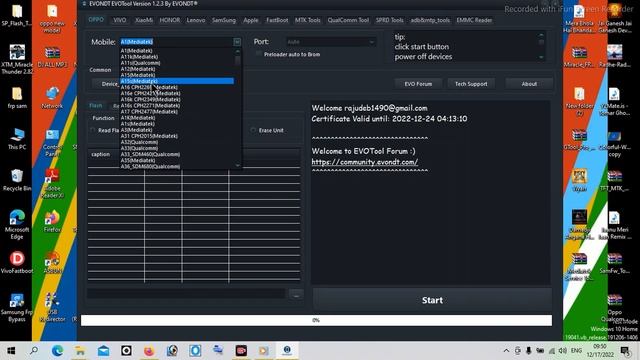Select the Samsung Frp Bypass icon
640x360 pixels.
[x=17, y=307]
